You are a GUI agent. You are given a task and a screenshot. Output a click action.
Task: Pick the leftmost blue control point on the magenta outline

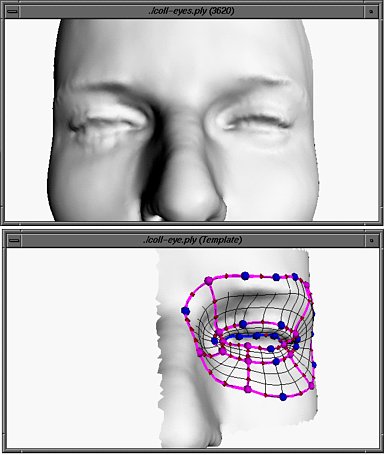pos(185,311)
